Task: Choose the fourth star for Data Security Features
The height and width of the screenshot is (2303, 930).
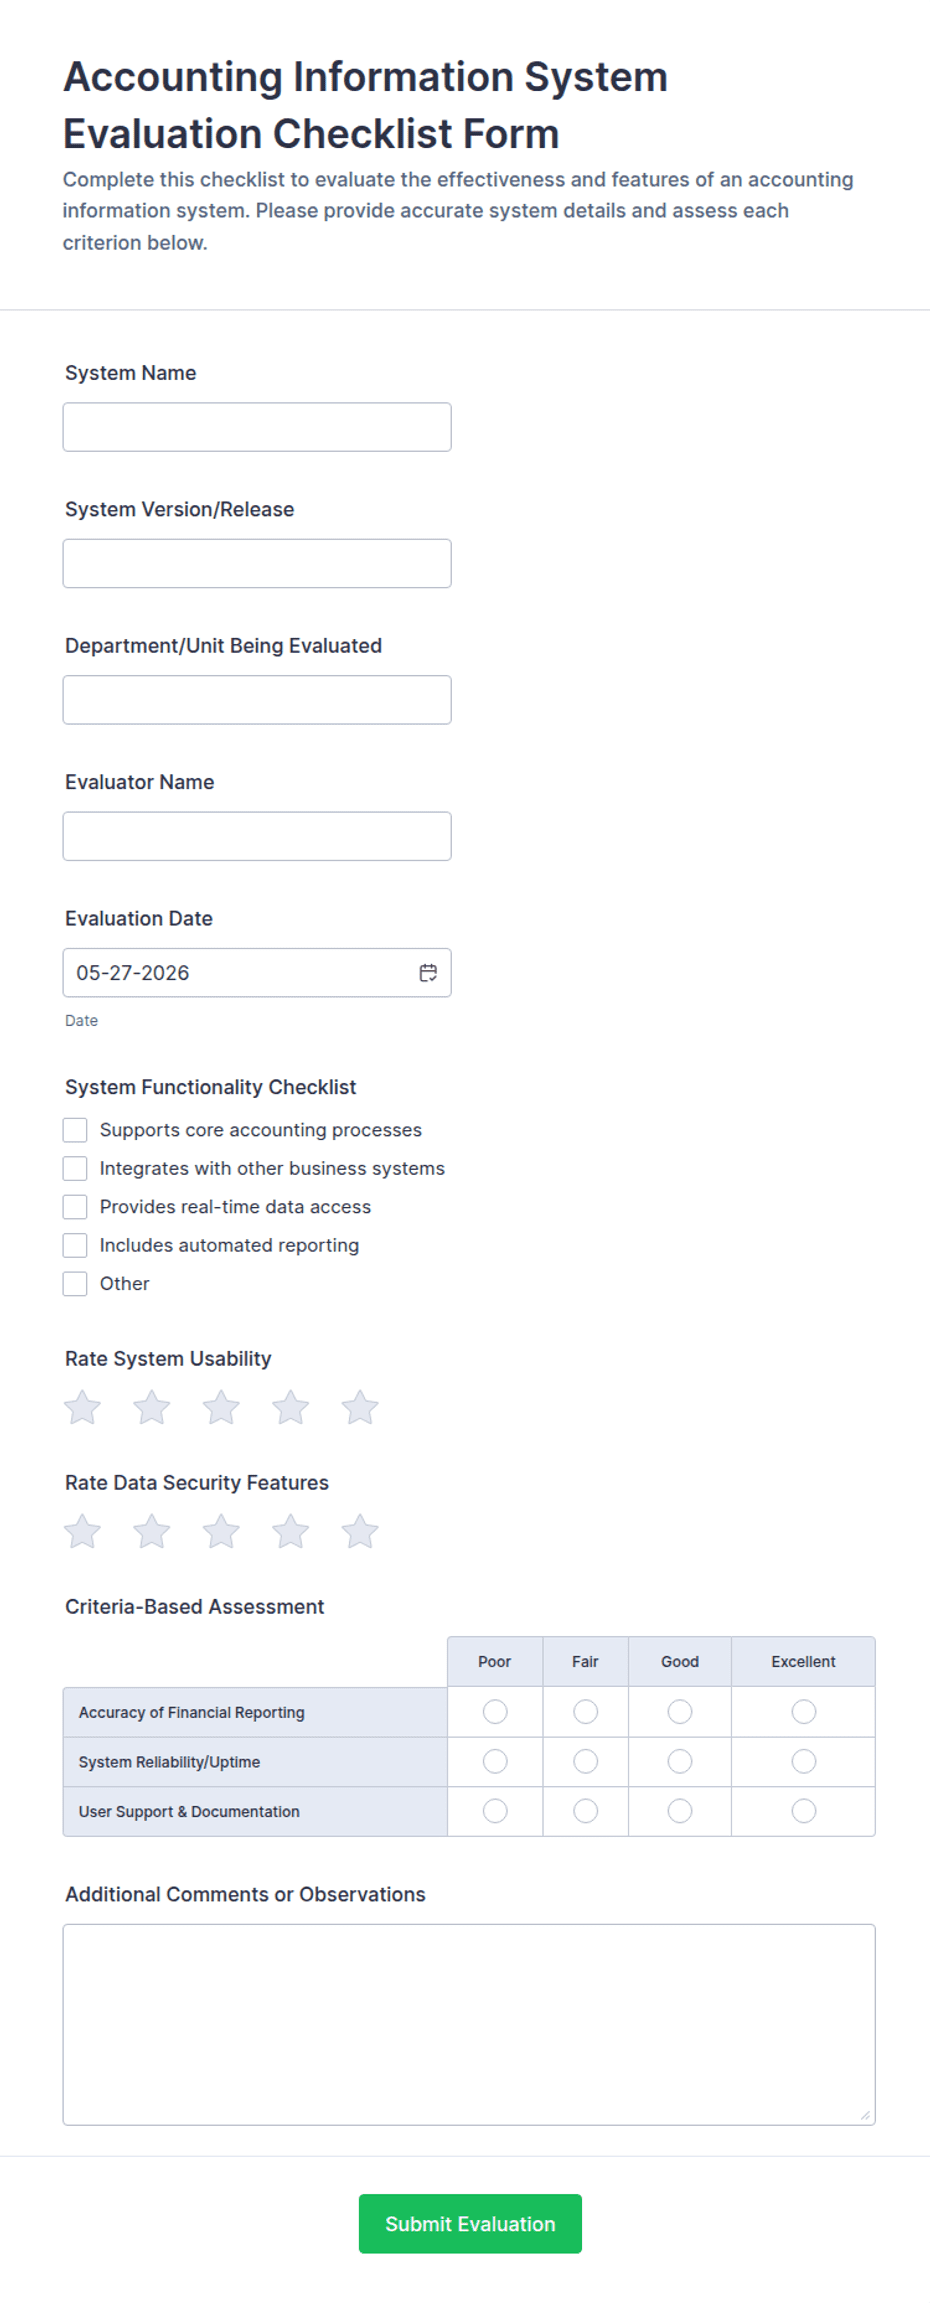Action: [x=291, y=1531]
